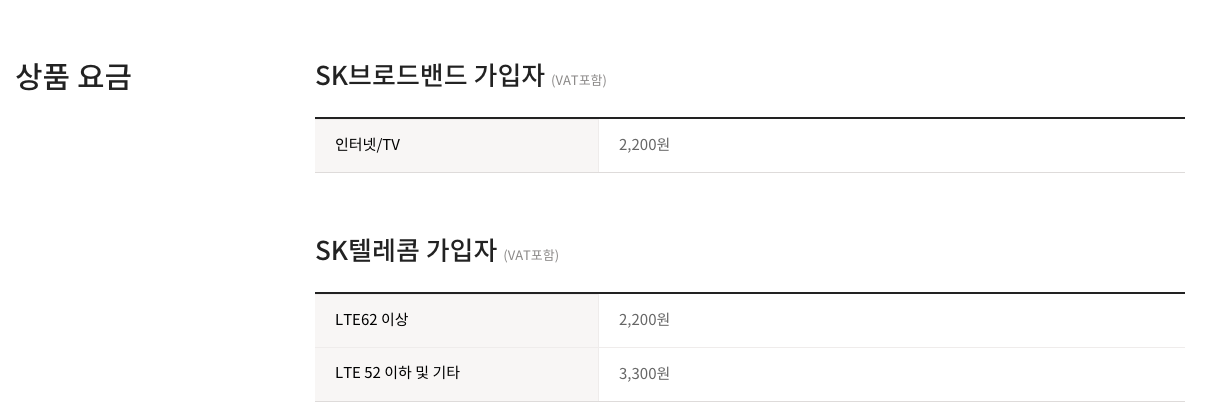
Task: Click the 3,300원 price value
Action: tap(644, 374)
